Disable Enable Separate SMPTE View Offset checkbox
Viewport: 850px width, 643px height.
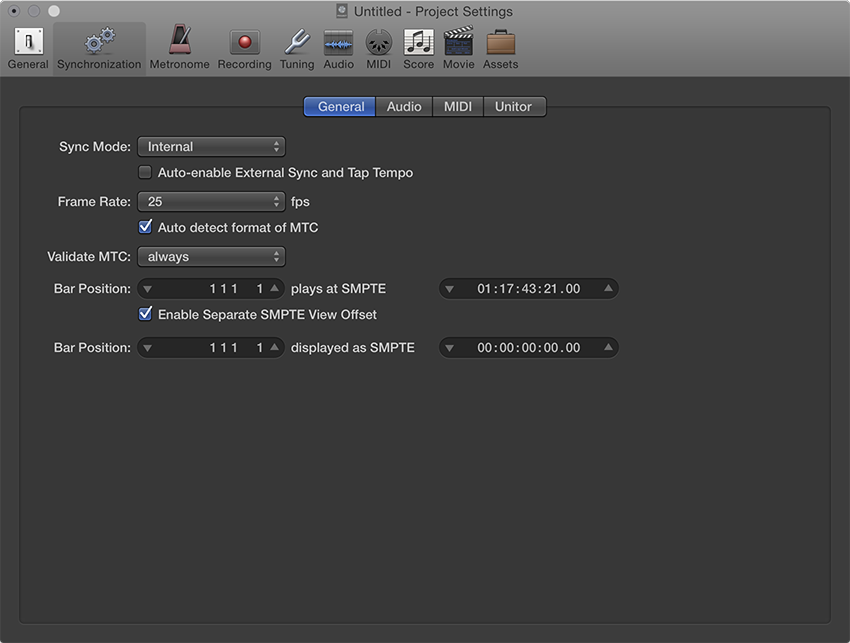pos(145,314)
